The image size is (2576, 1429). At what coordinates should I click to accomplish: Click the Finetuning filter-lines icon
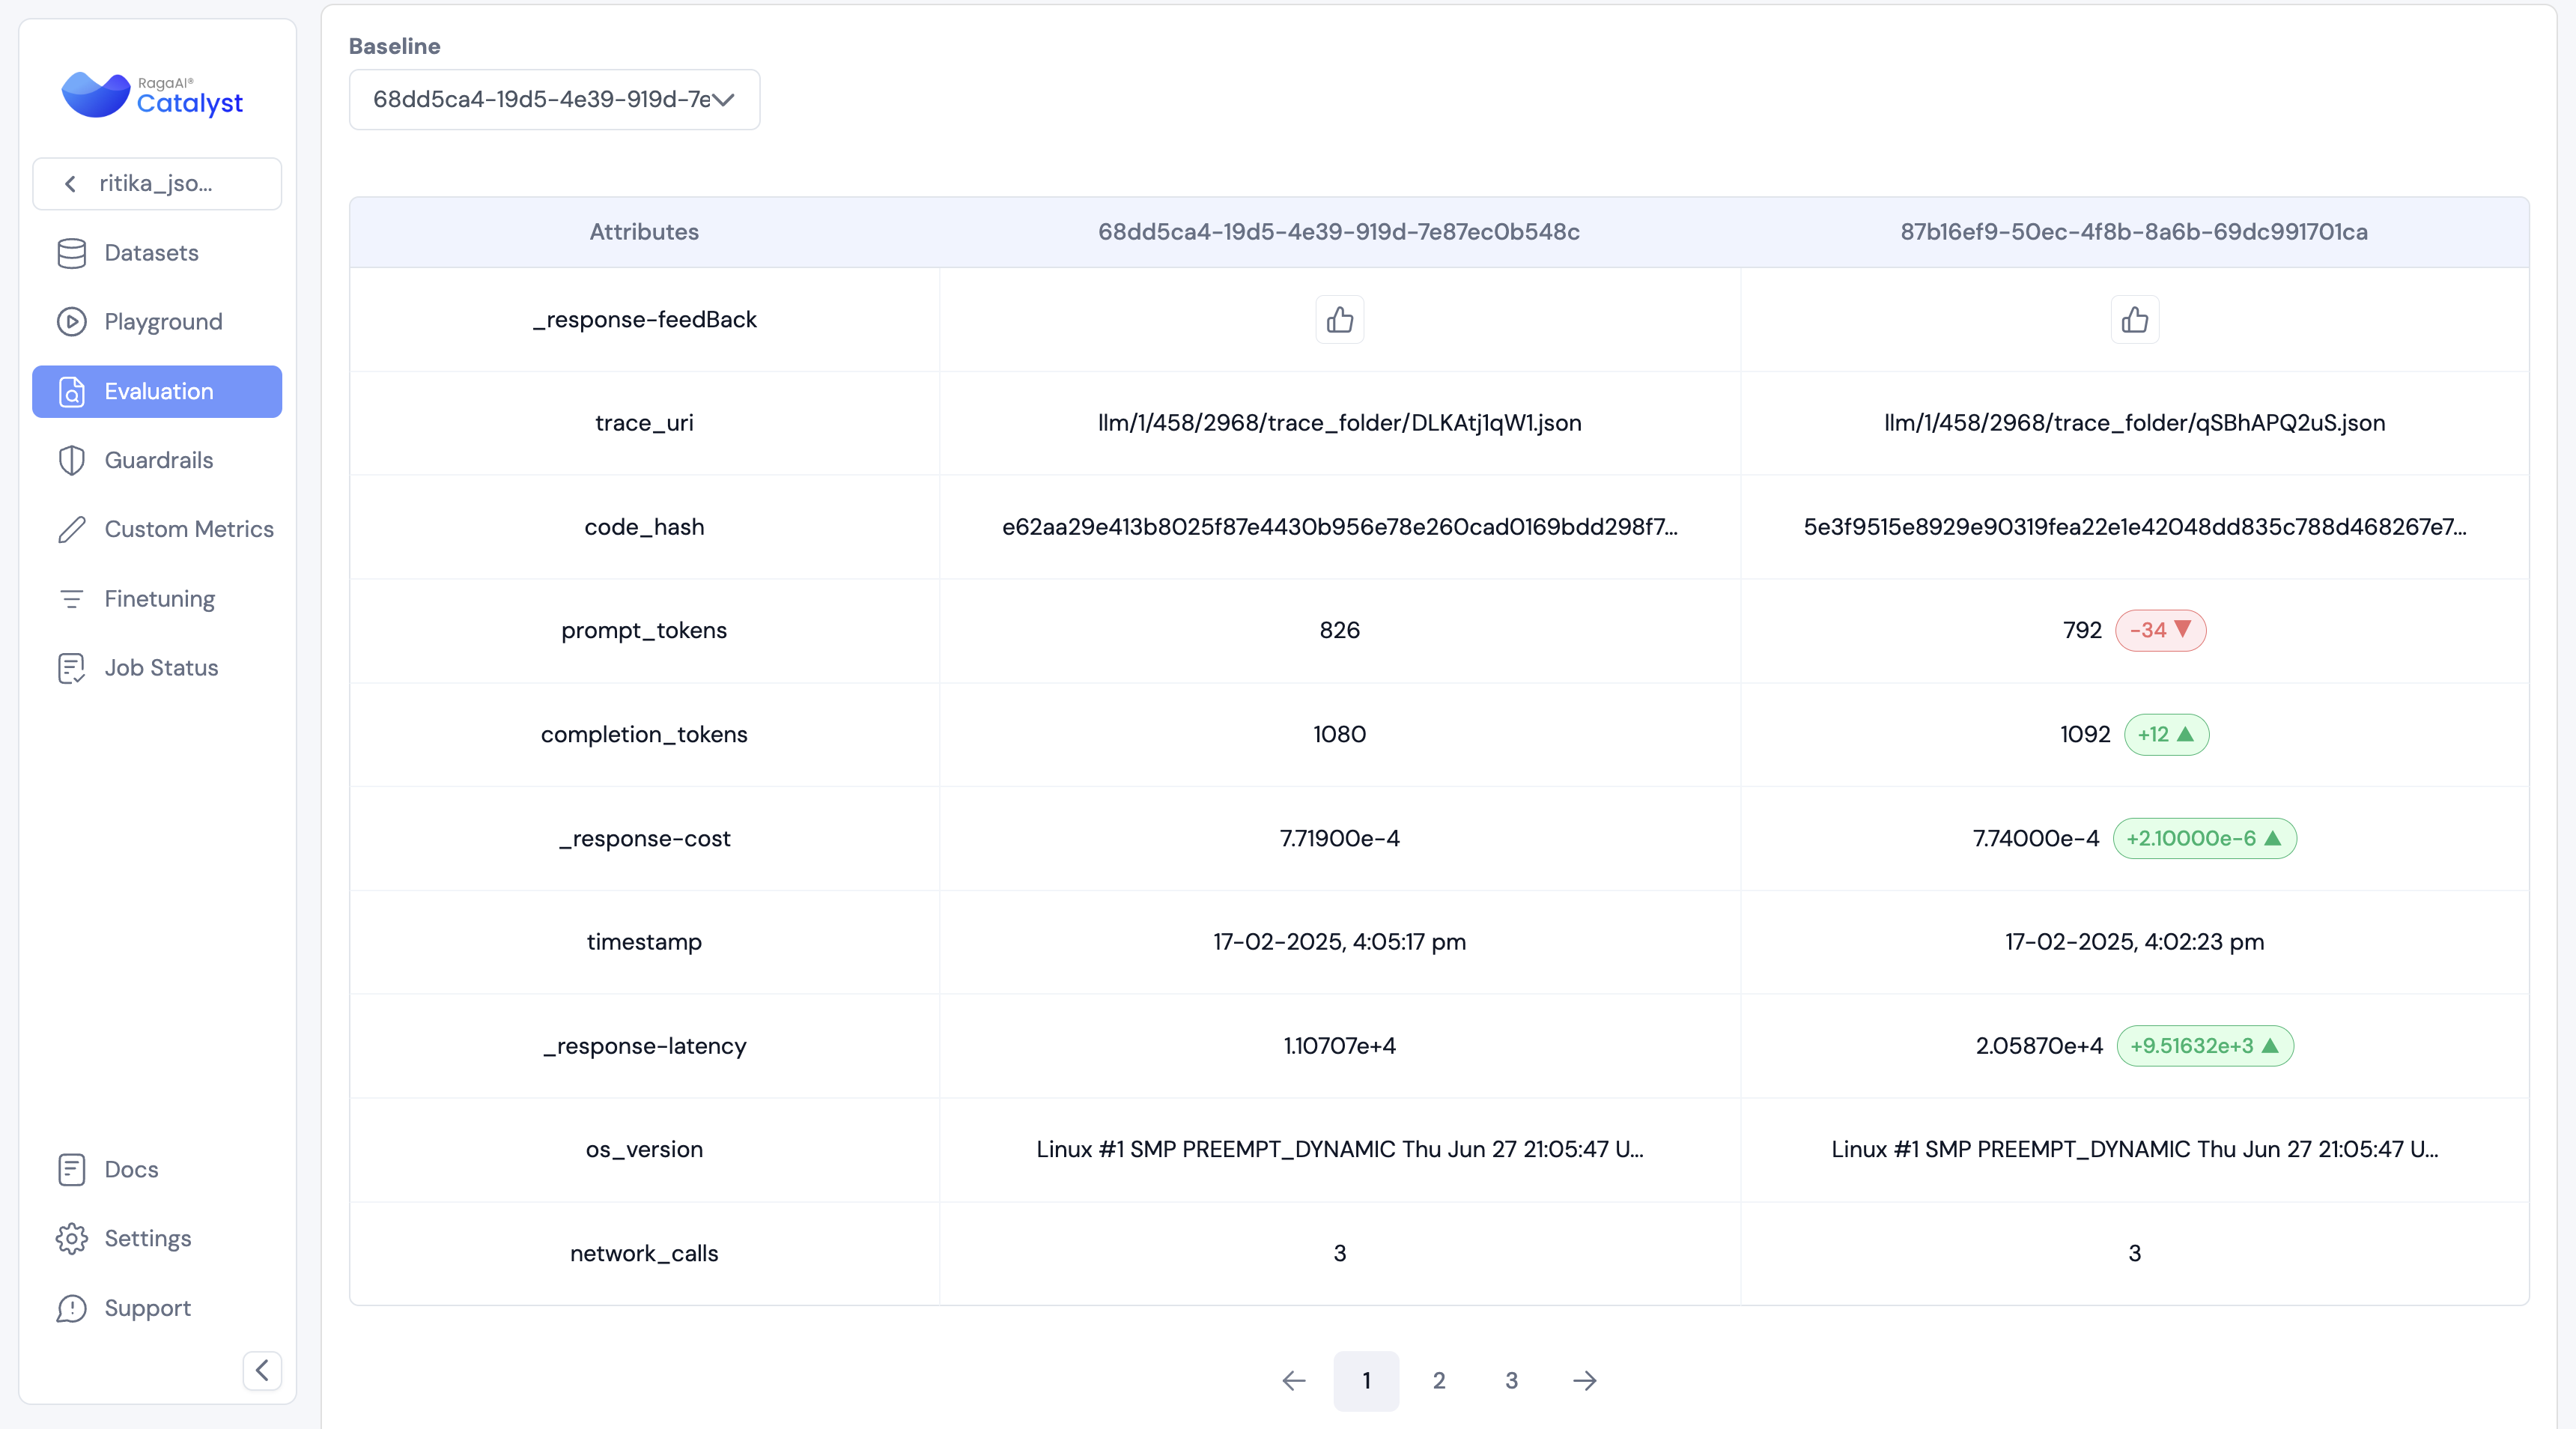(x=71, y=599)
